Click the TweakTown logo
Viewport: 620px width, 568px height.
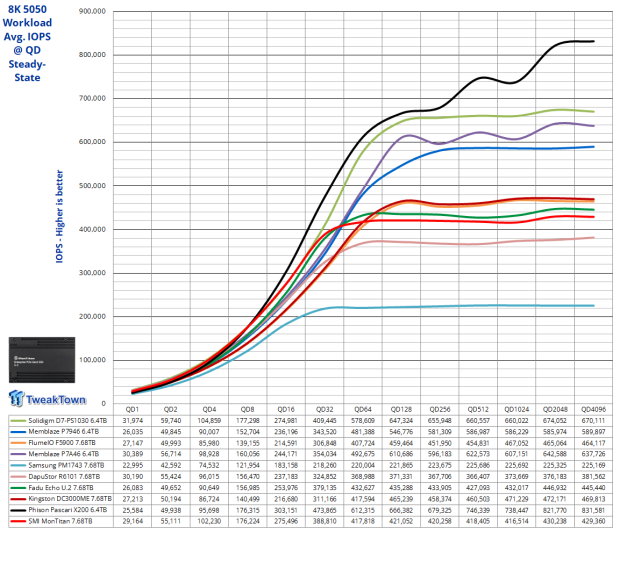point(47,399)
